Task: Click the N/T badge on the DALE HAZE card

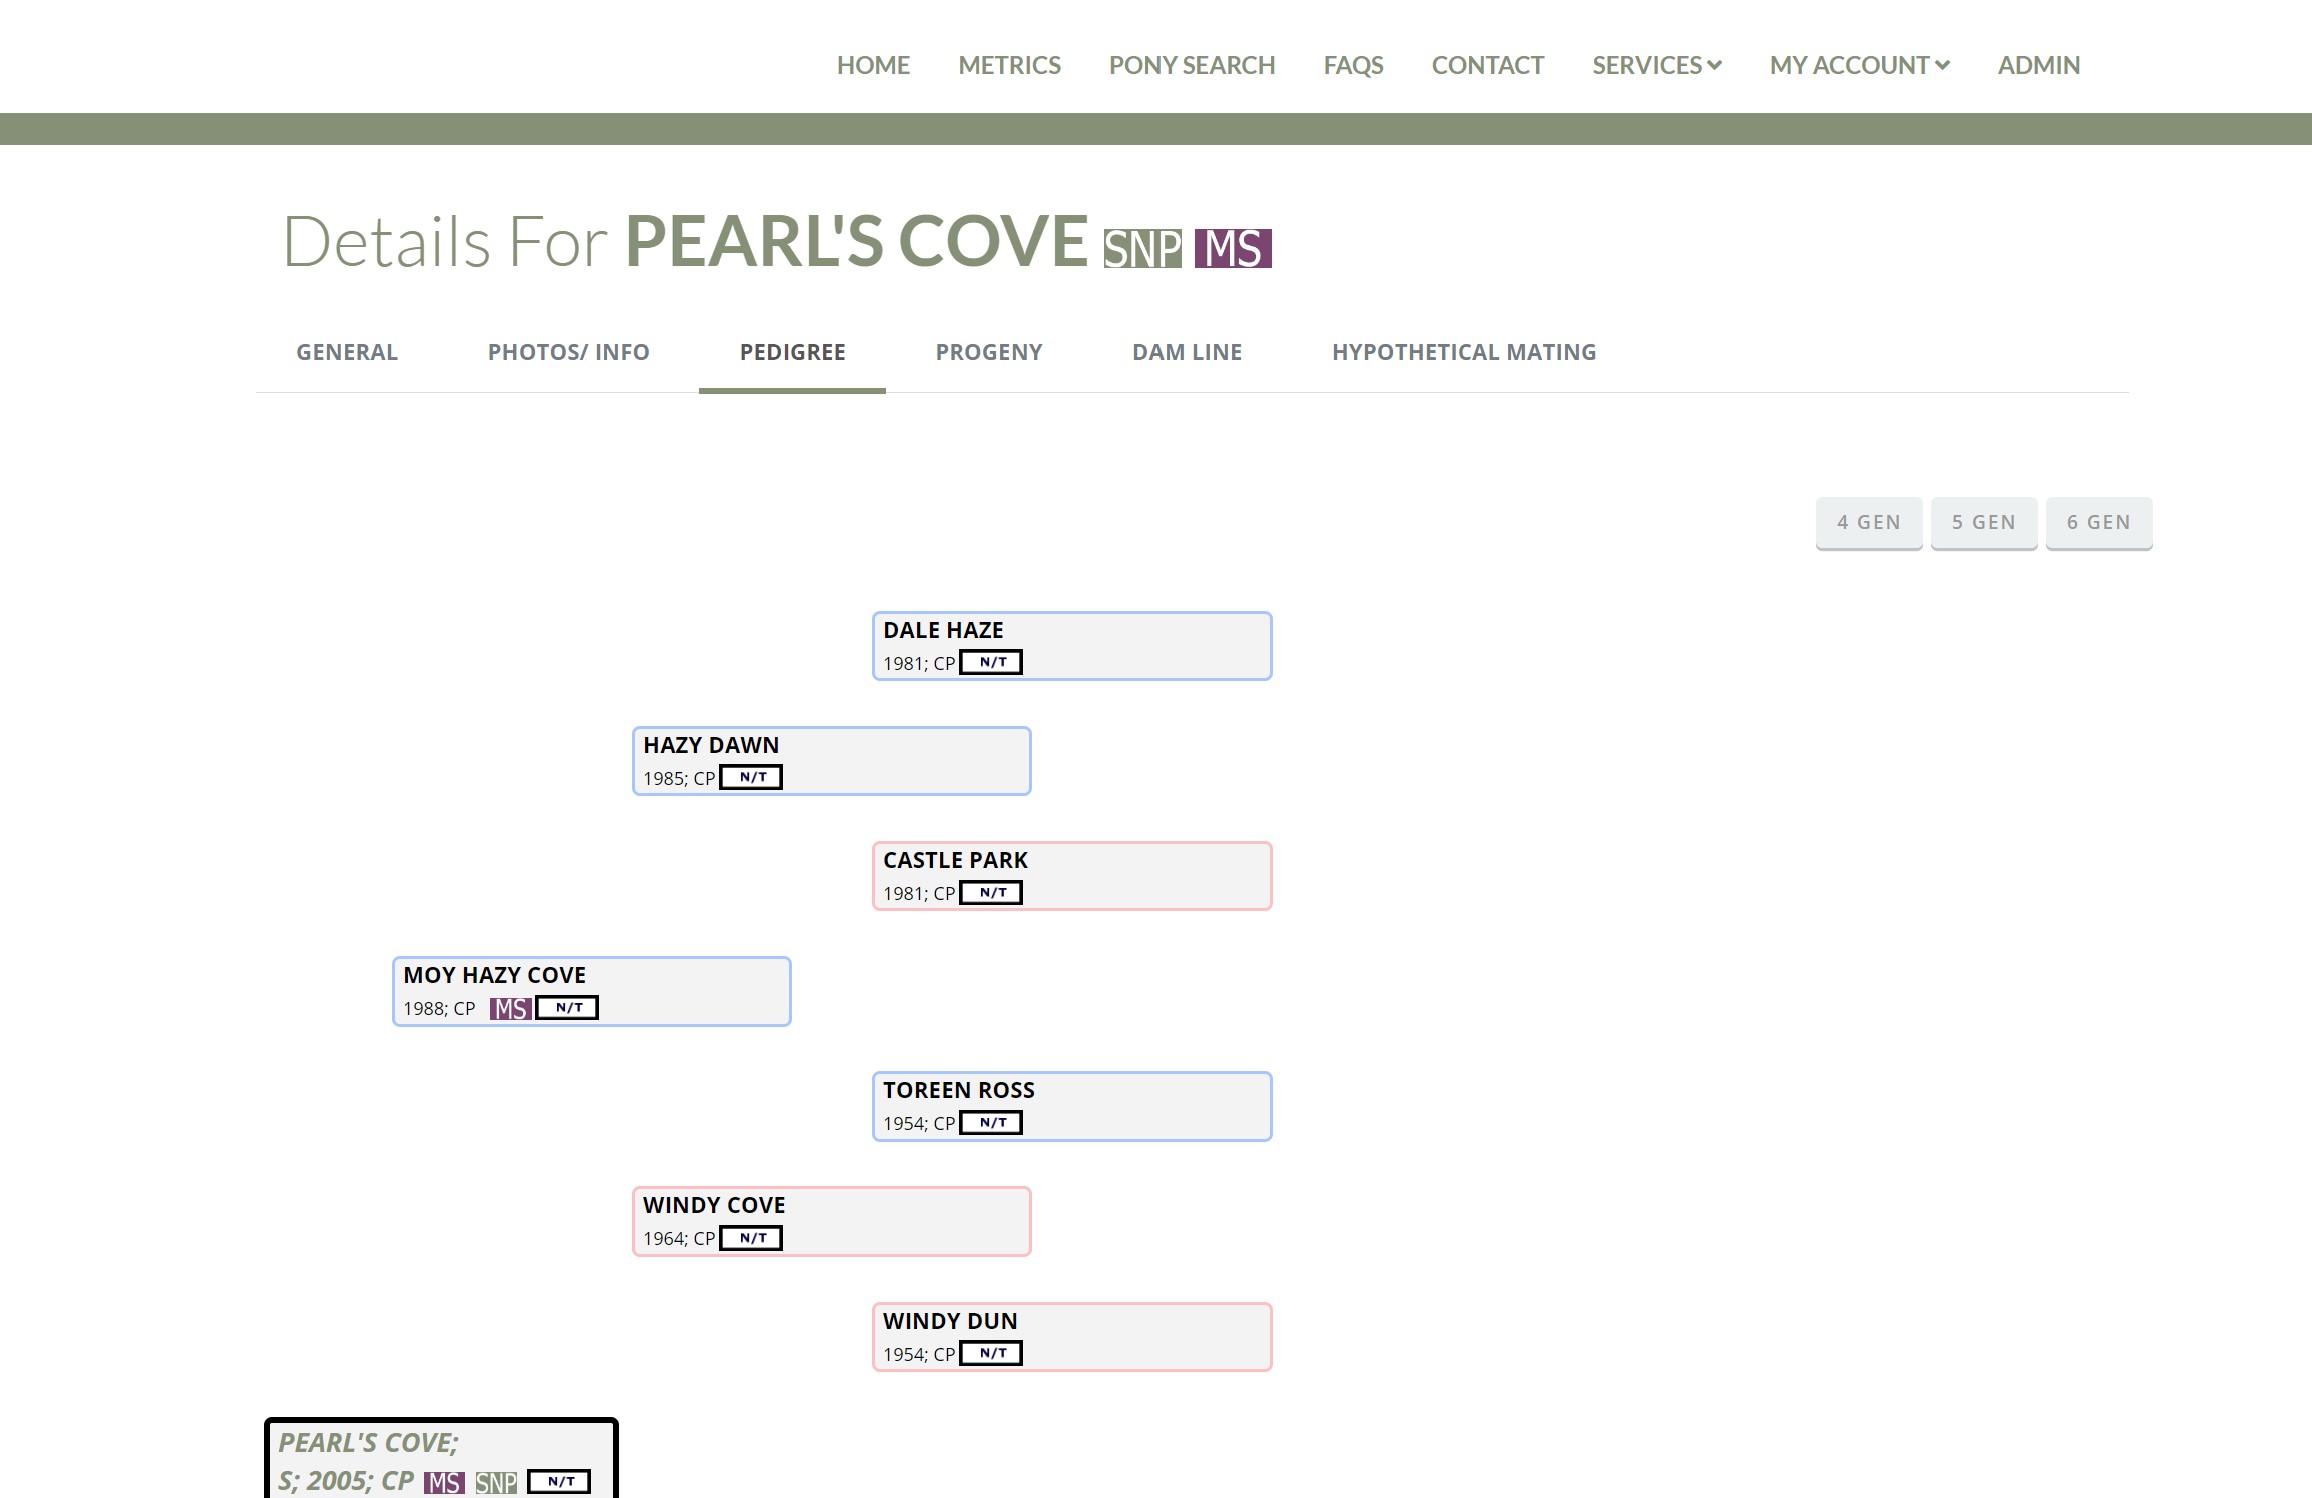Action: click(x=991, y=662)
